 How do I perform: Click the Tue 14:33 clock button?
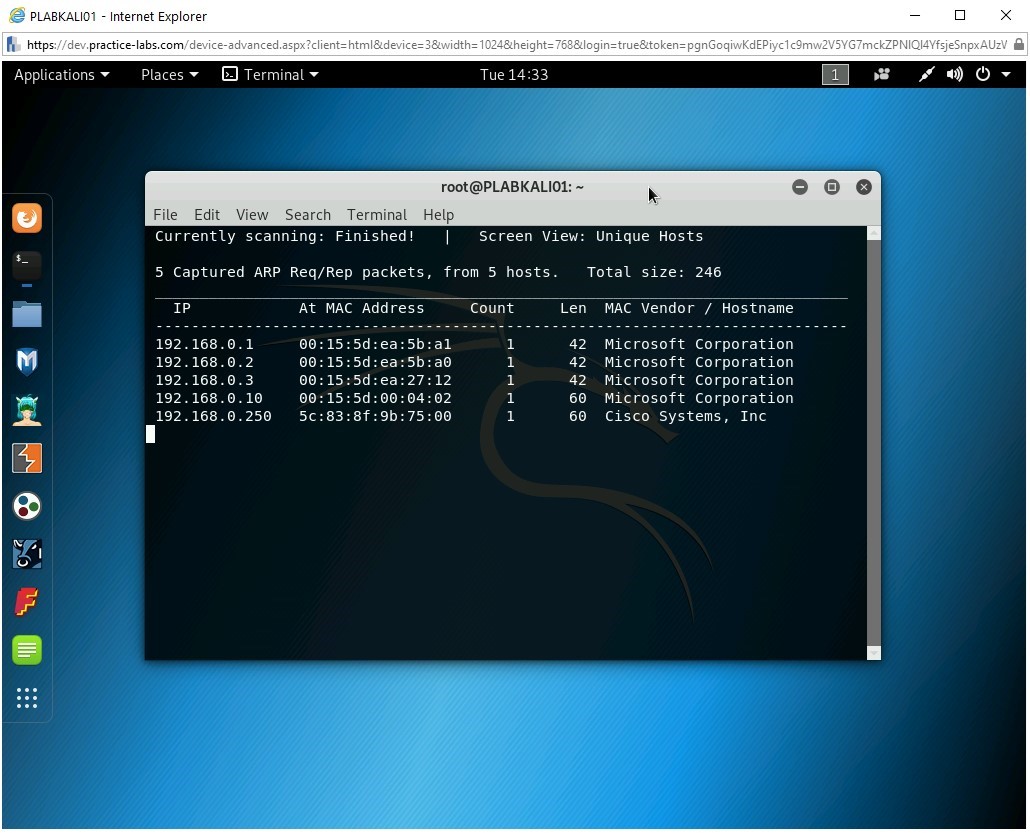(513, 75)
